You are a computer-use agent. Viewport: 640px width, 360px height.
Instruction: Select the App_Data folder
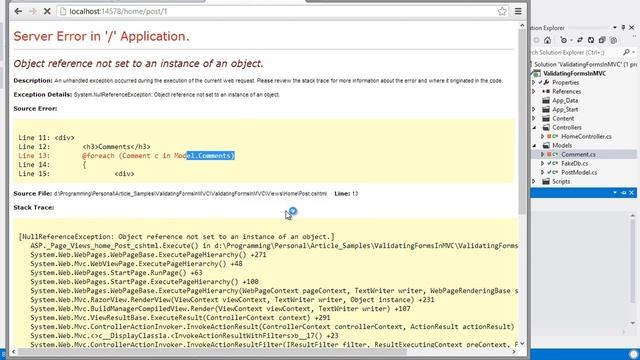click(x=565, y=100)
